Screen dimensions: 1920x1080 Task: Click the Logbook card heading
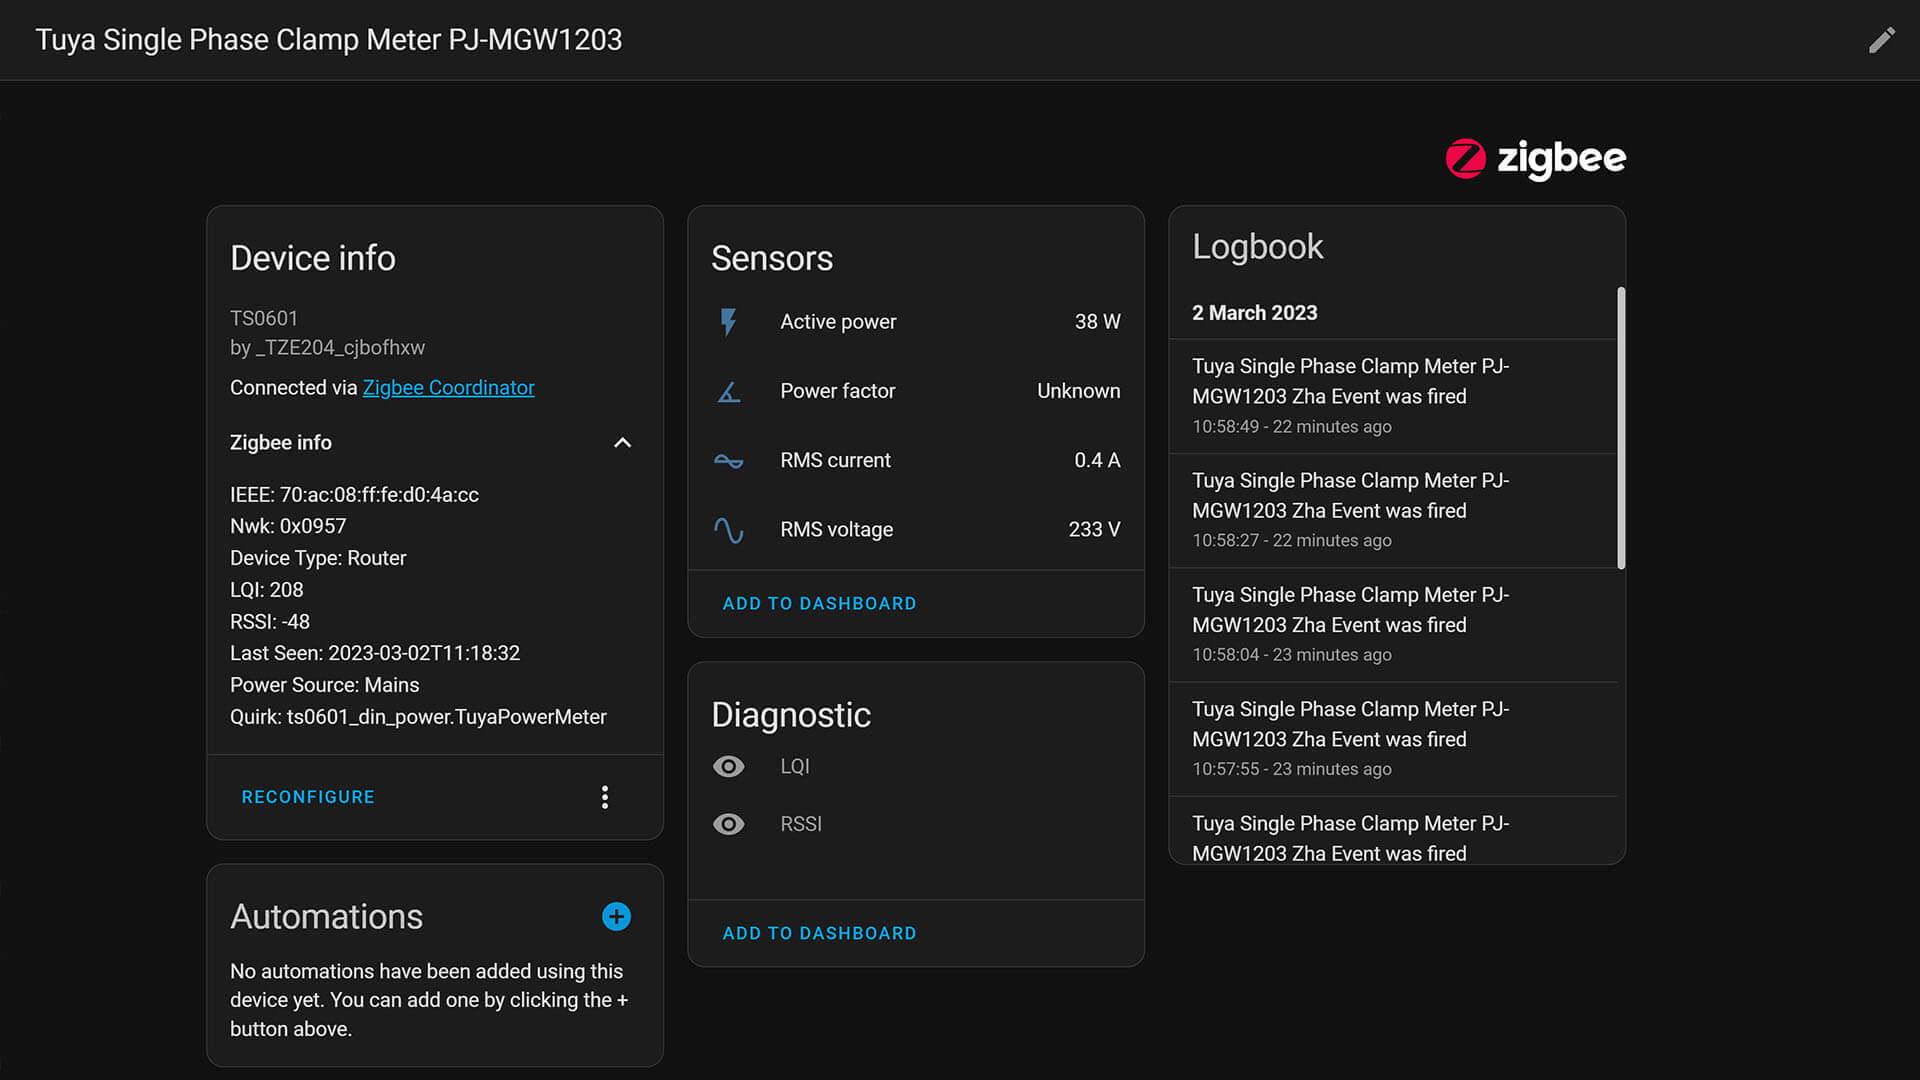(1257, 247)
